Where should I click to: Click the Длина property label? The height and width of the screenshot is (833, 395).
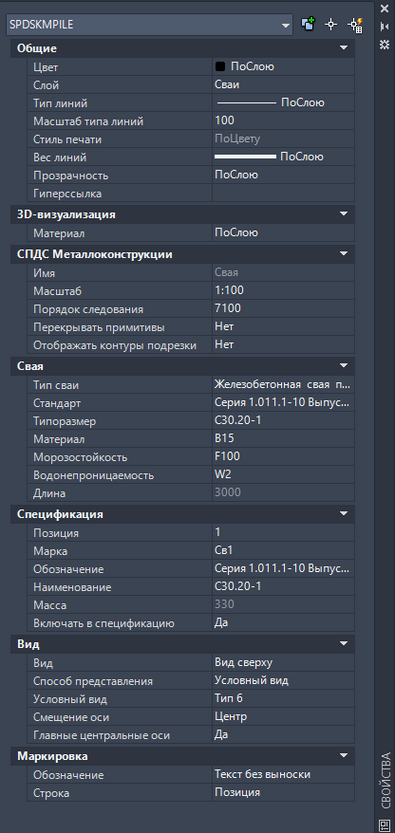pyautogui.click(x=49, y=494)
